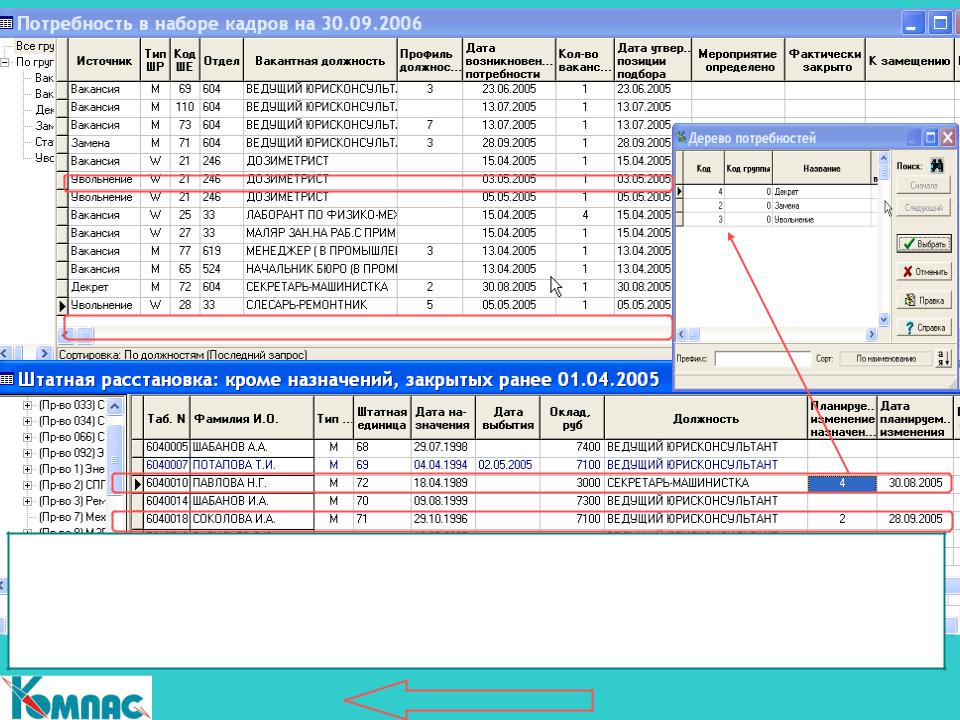Viewport: 960px width, 720px height.
Task: Select the ПОТАПОВА Т.И. employee cell
Action: pyautogui.click(x=252, y=465)
